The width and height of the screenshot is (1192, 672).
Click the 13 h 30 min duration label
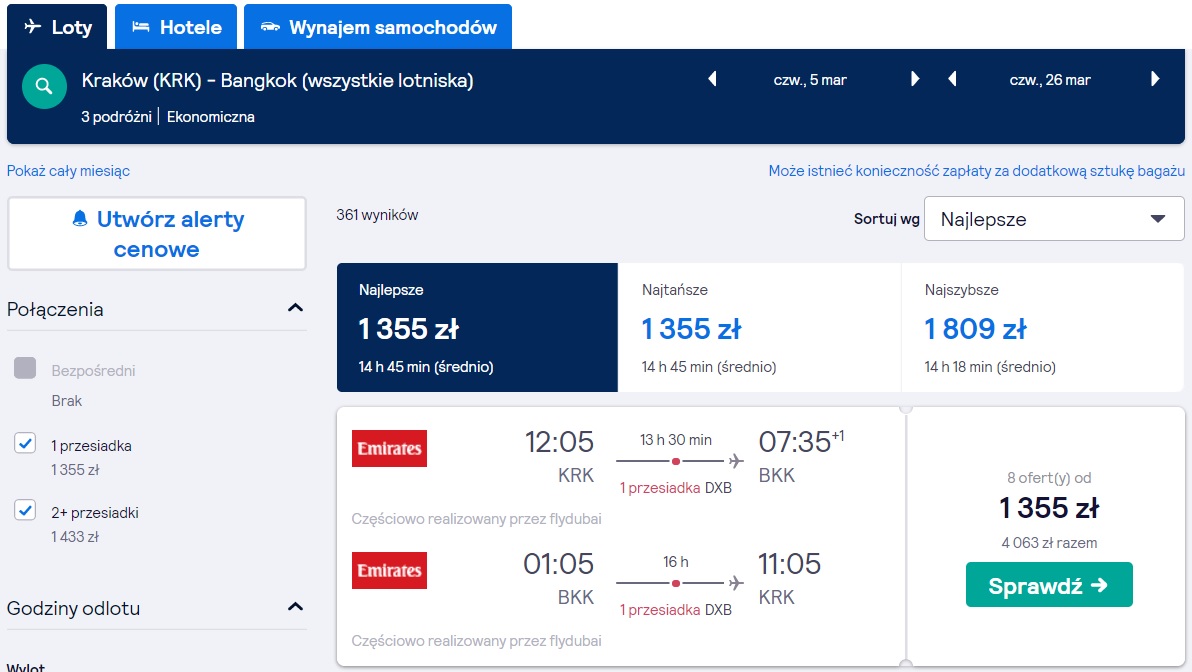click(x=676, y=440)
